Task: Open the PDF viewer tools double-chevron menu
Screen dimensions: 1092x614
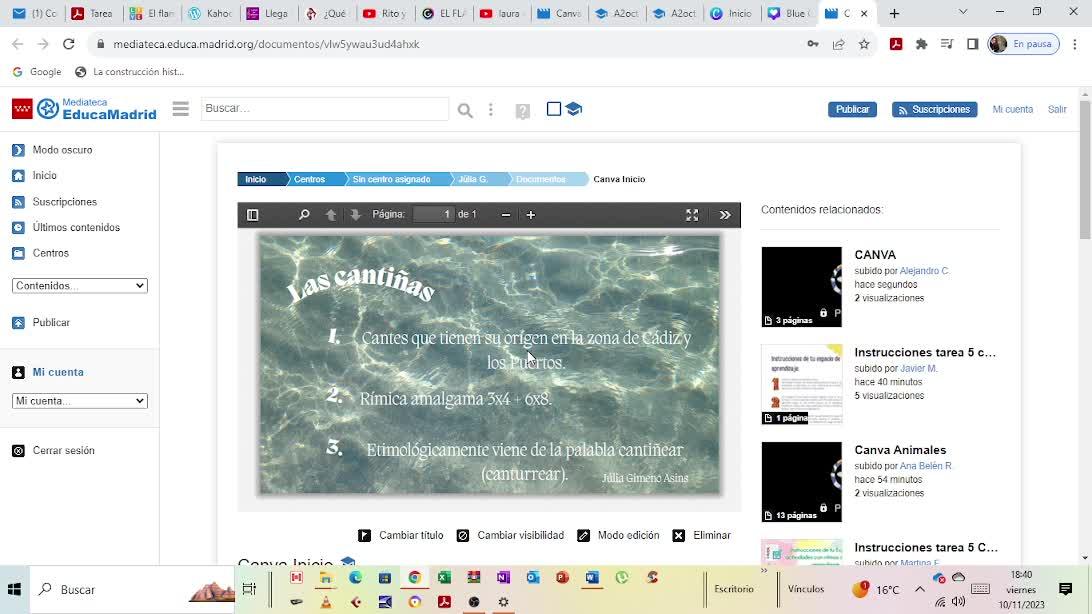Action: [725, 215]
